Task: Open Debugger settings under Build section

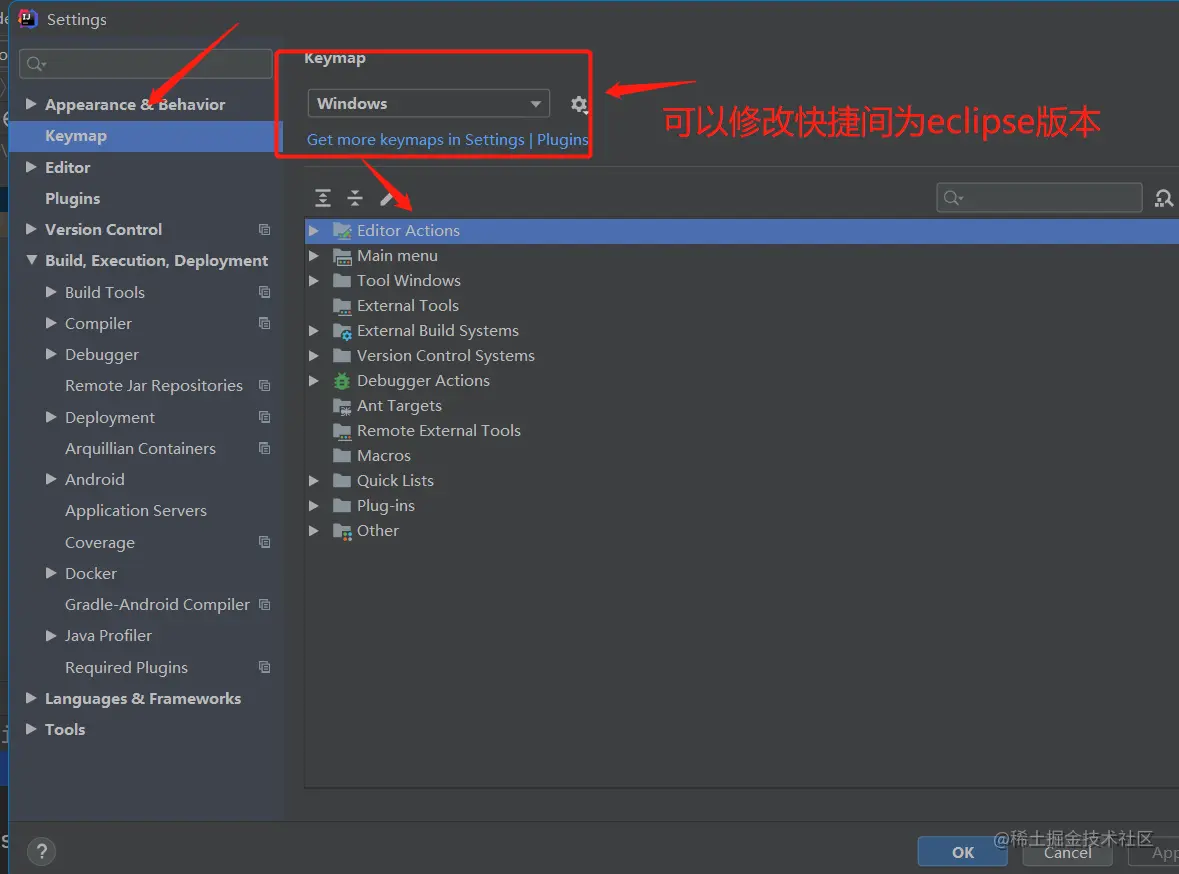Action: pyautogui.click(x=102, y=354)
